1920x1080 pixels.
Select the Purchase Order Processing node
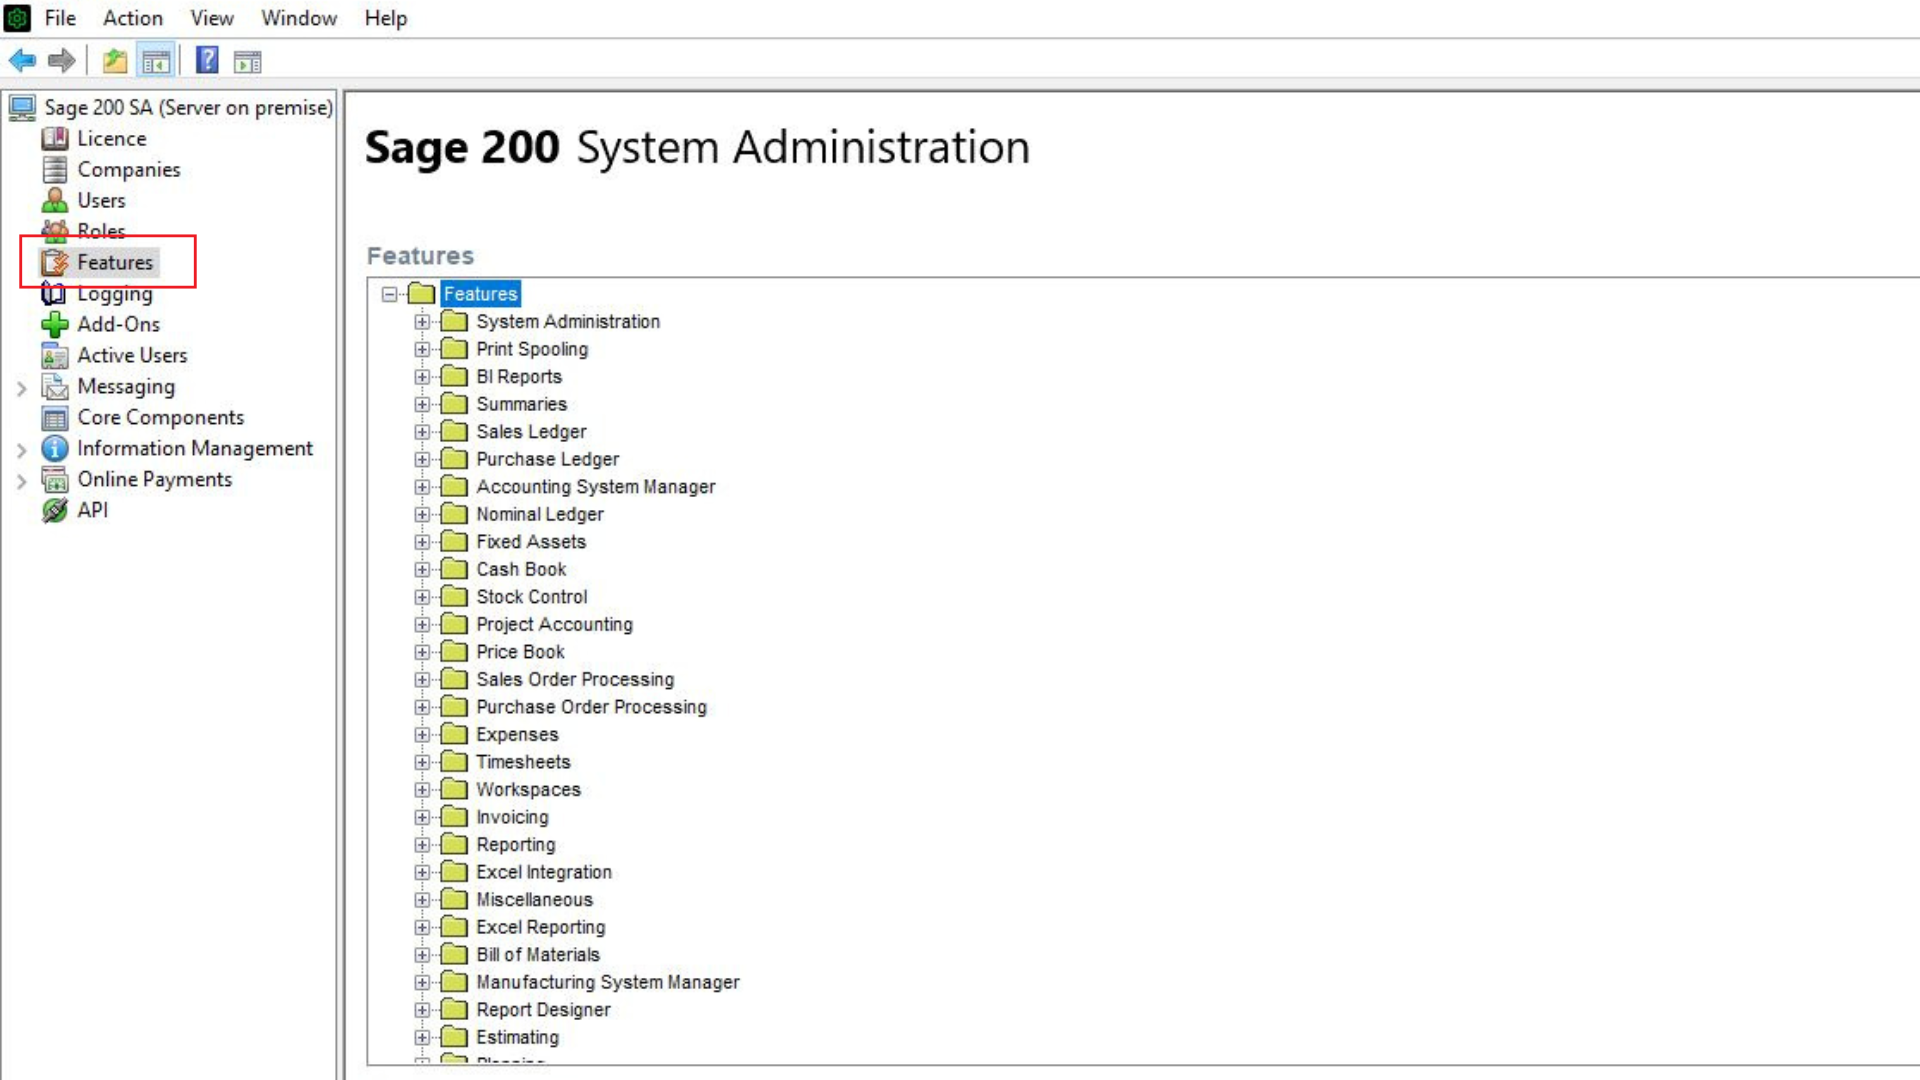tap(591, 706)
